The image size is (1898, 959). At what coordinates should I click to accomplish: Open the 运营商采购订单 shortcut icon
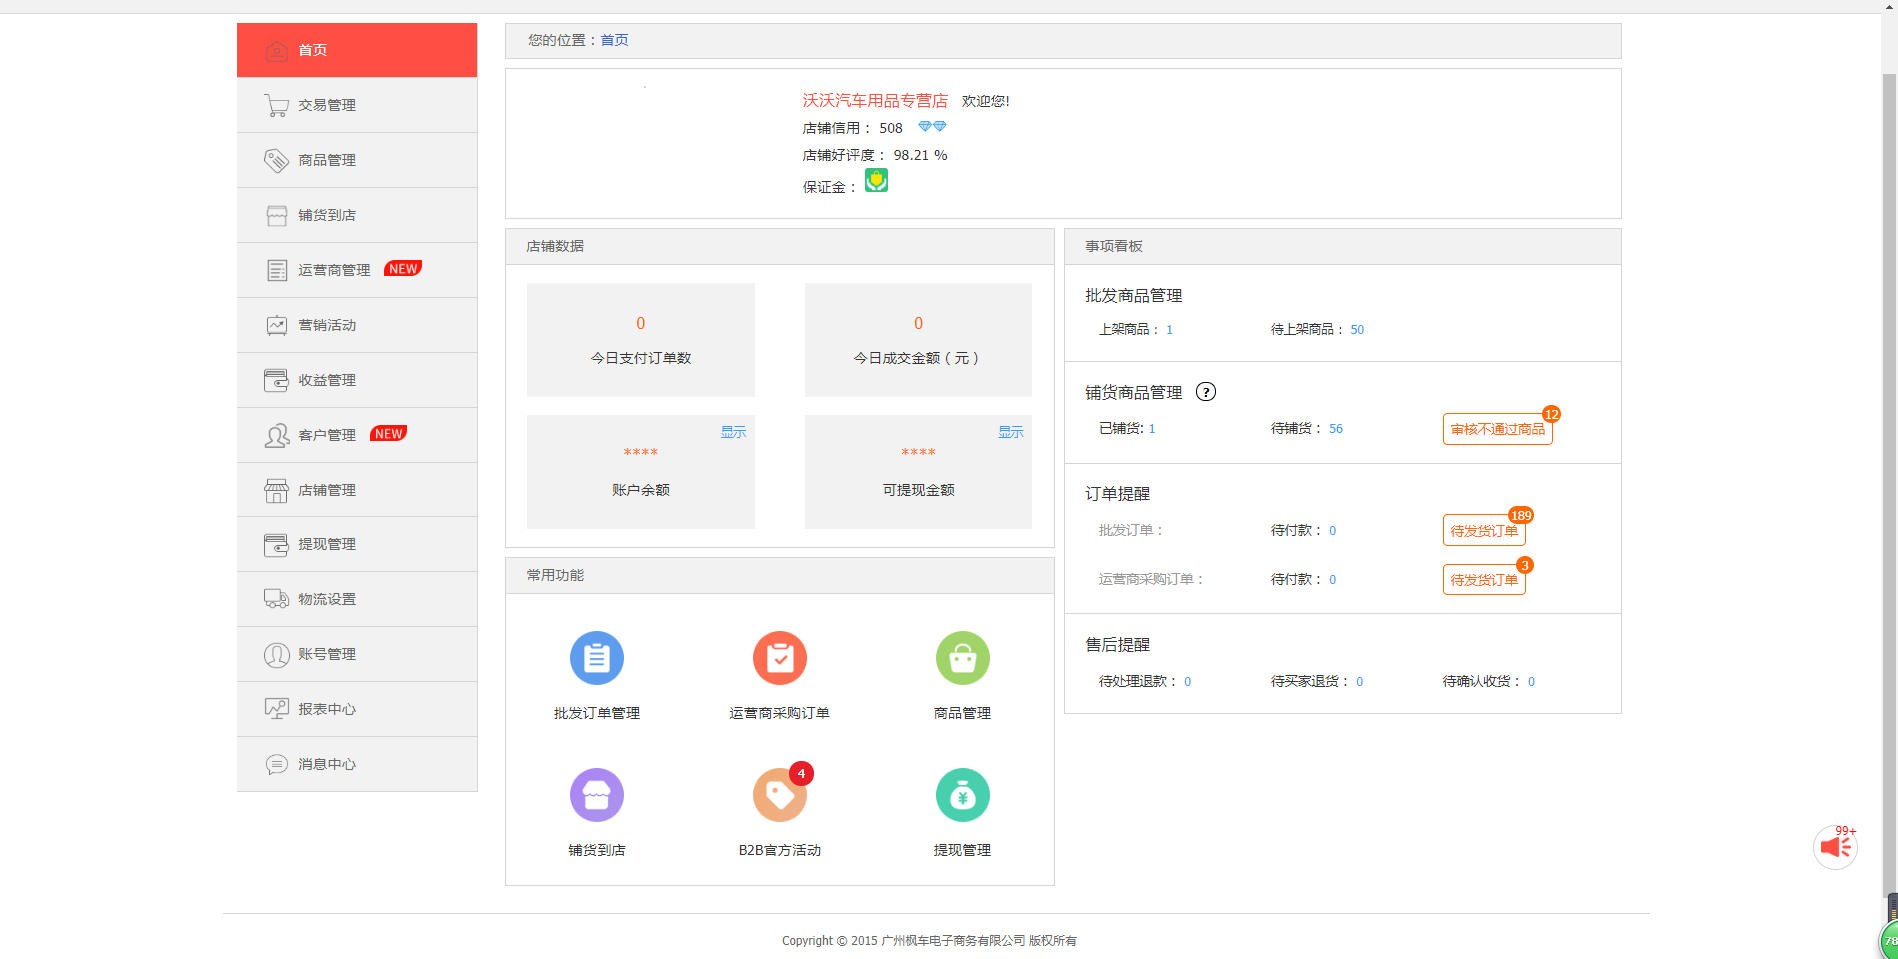click(780, 658)
